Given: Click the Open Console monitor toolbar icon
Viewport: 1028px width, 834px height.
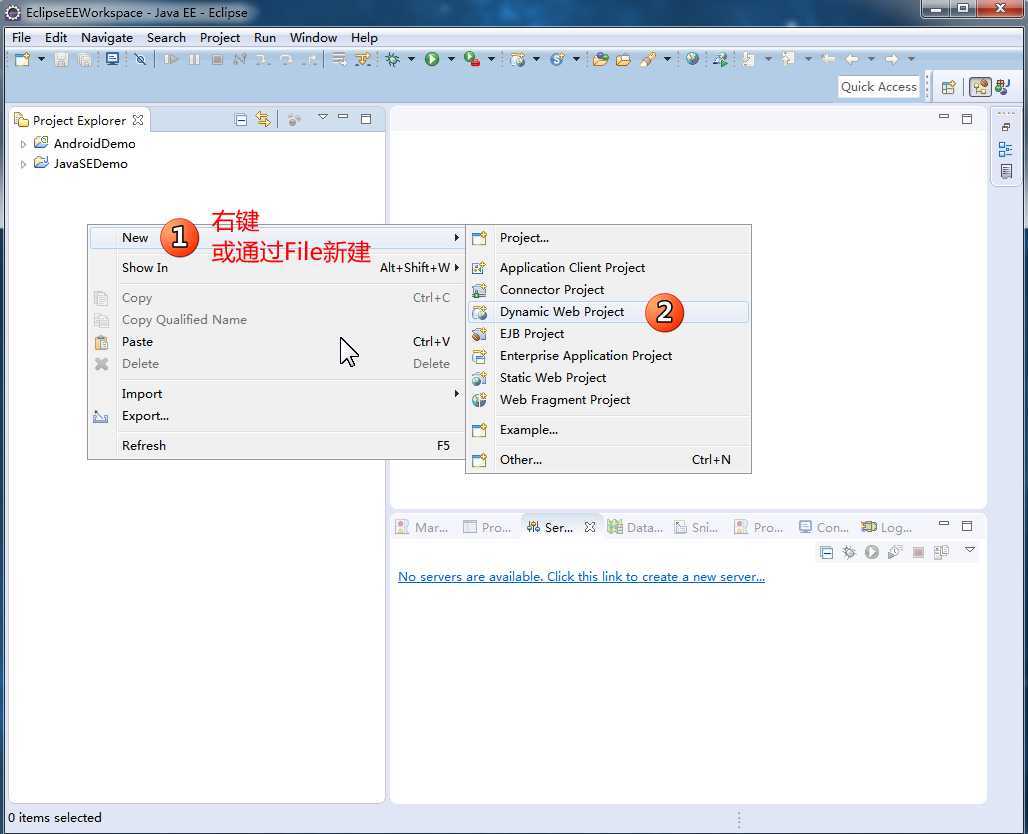Looking at the screenshot, I should coord(113,59).
